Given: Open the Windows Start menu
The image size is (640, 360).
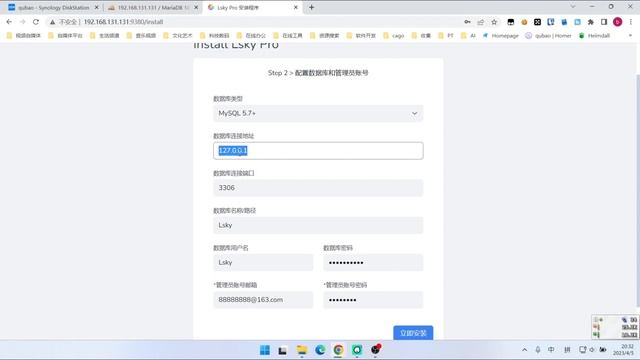Looking at the screenshot, I should pyautogui.click(x=265, y=350).
